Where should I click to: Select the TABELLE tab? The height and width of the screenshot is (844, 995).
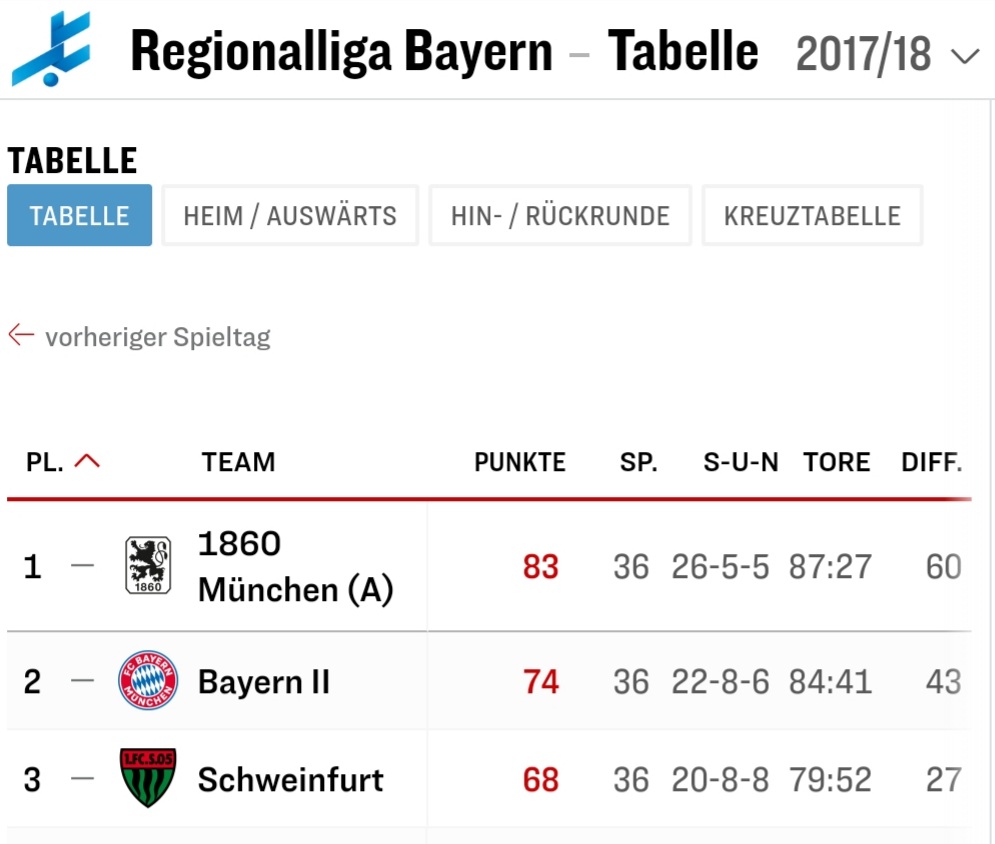pos(79,215)
